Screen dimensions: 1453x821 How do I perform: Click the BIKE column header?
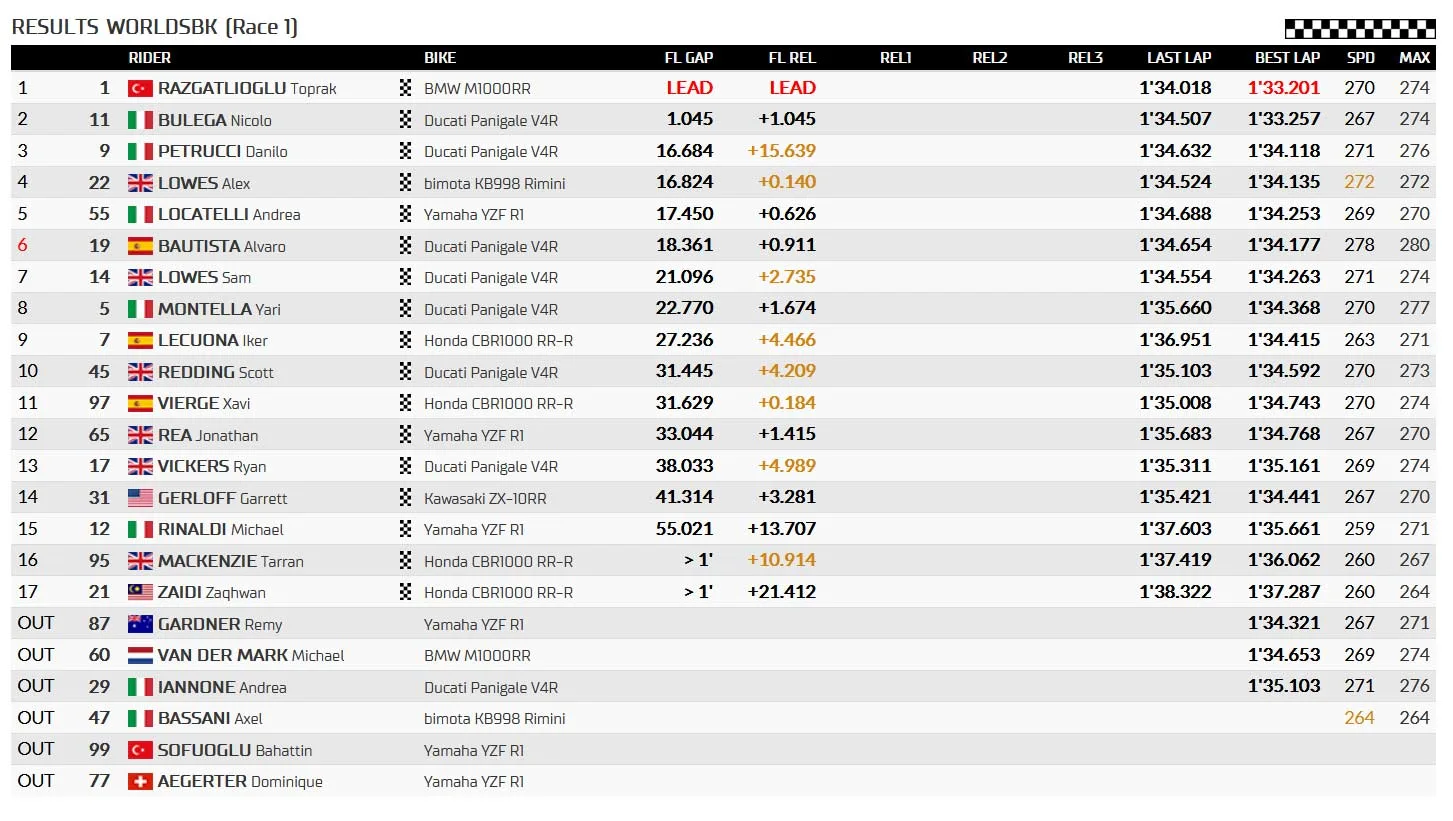pos(440,58)
